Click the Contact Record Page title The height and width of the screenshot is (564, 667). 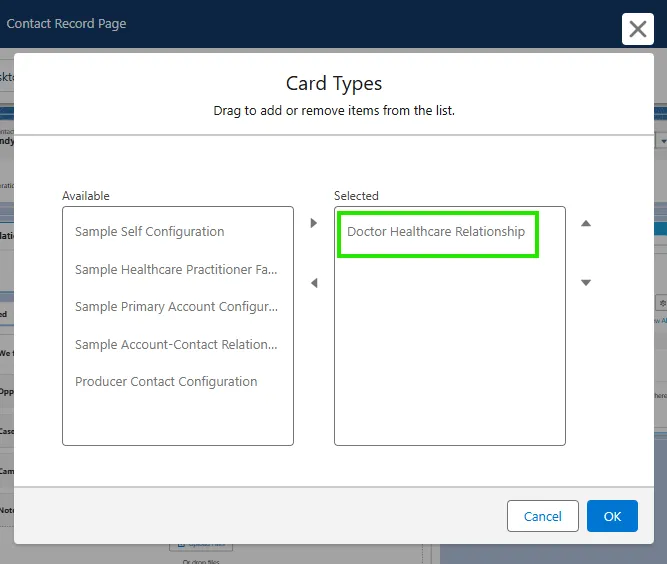[x=67, y=23]
